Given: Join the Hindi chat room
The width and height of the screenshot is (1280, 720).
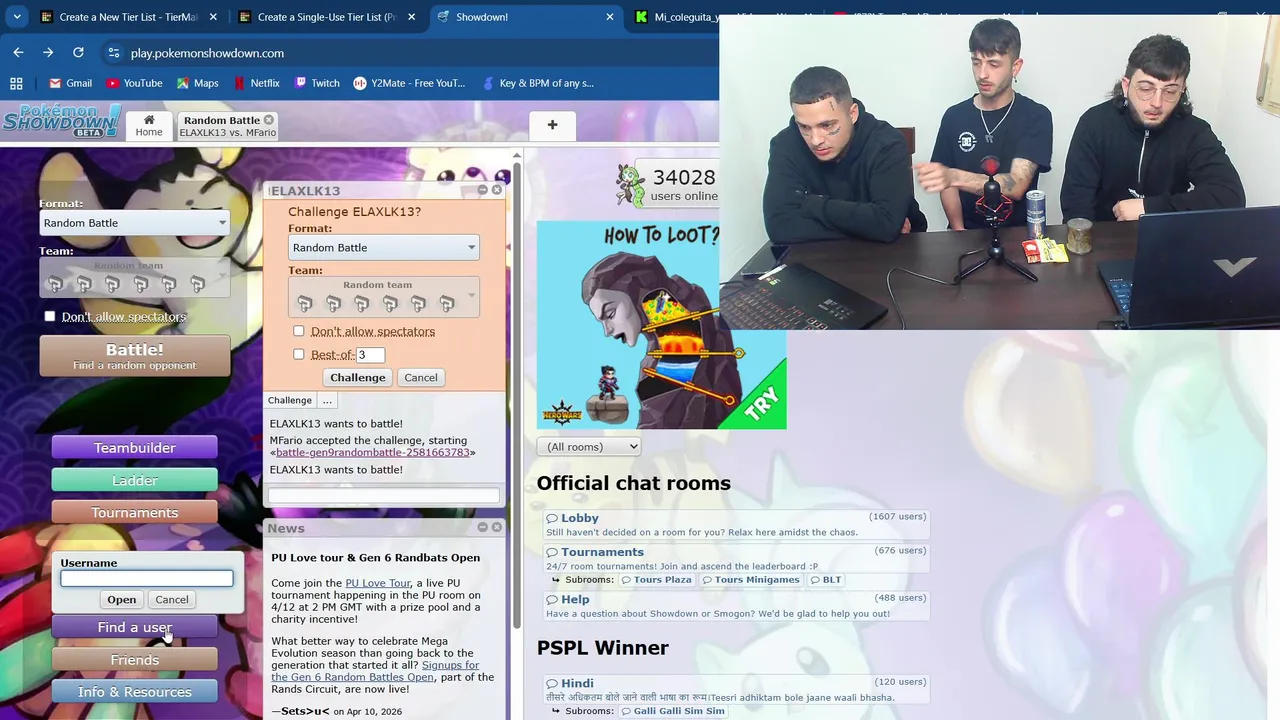Looking at the screenshot, I should (577, 683).
